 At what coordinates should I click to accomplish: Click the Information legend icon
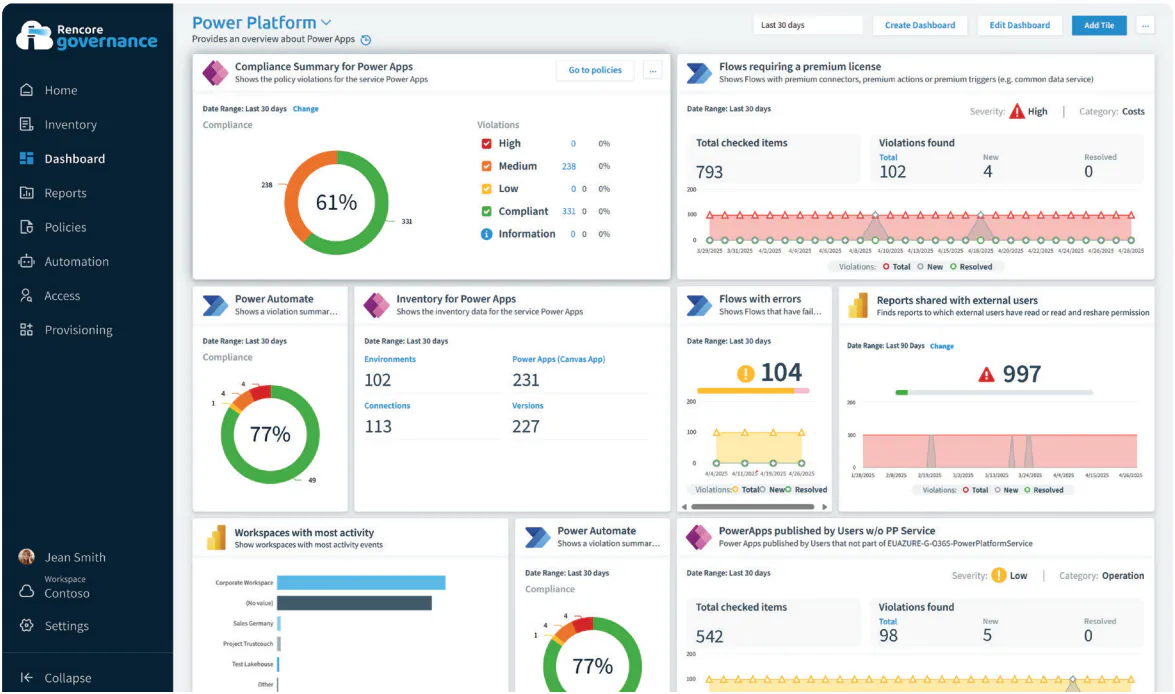tap(486, 234)
